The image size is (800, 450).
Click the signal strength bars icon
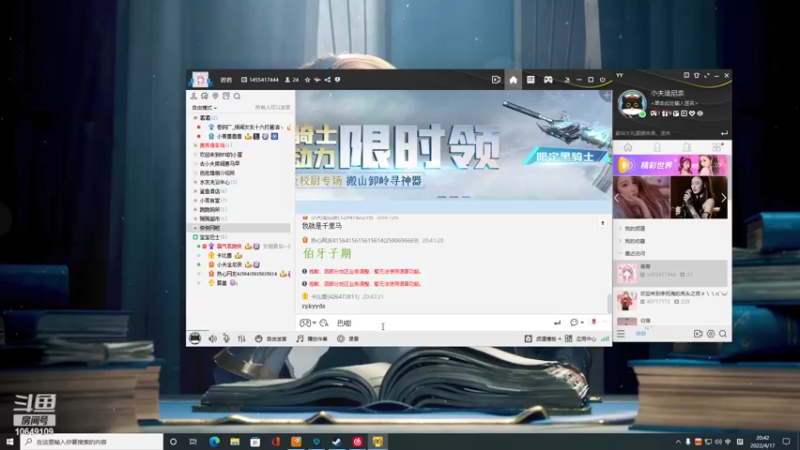click(x=605, y=339)
